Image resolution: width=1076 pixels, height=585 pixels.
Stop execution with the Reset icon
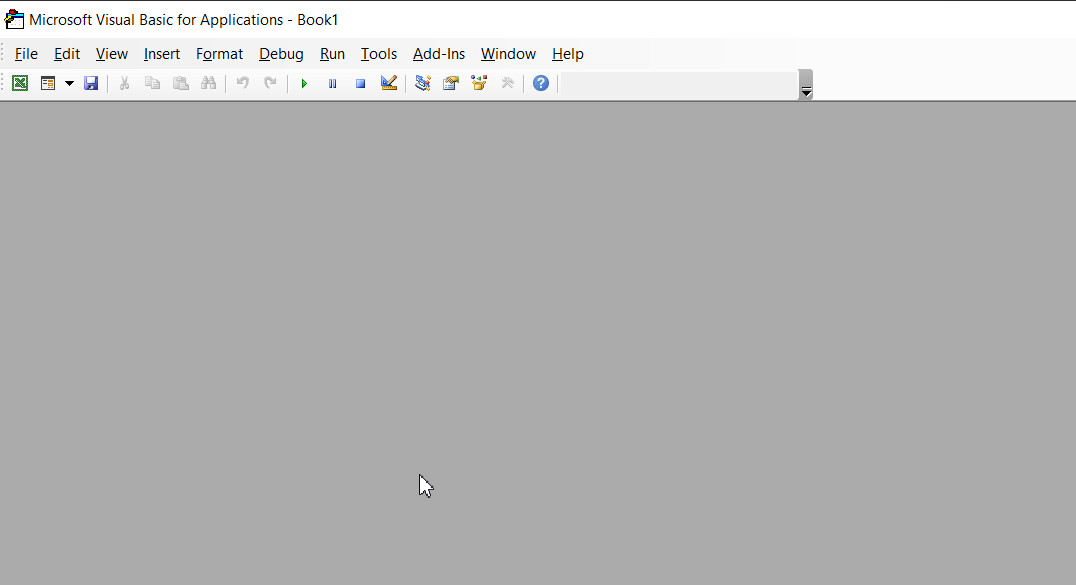[x=360, y=83]
